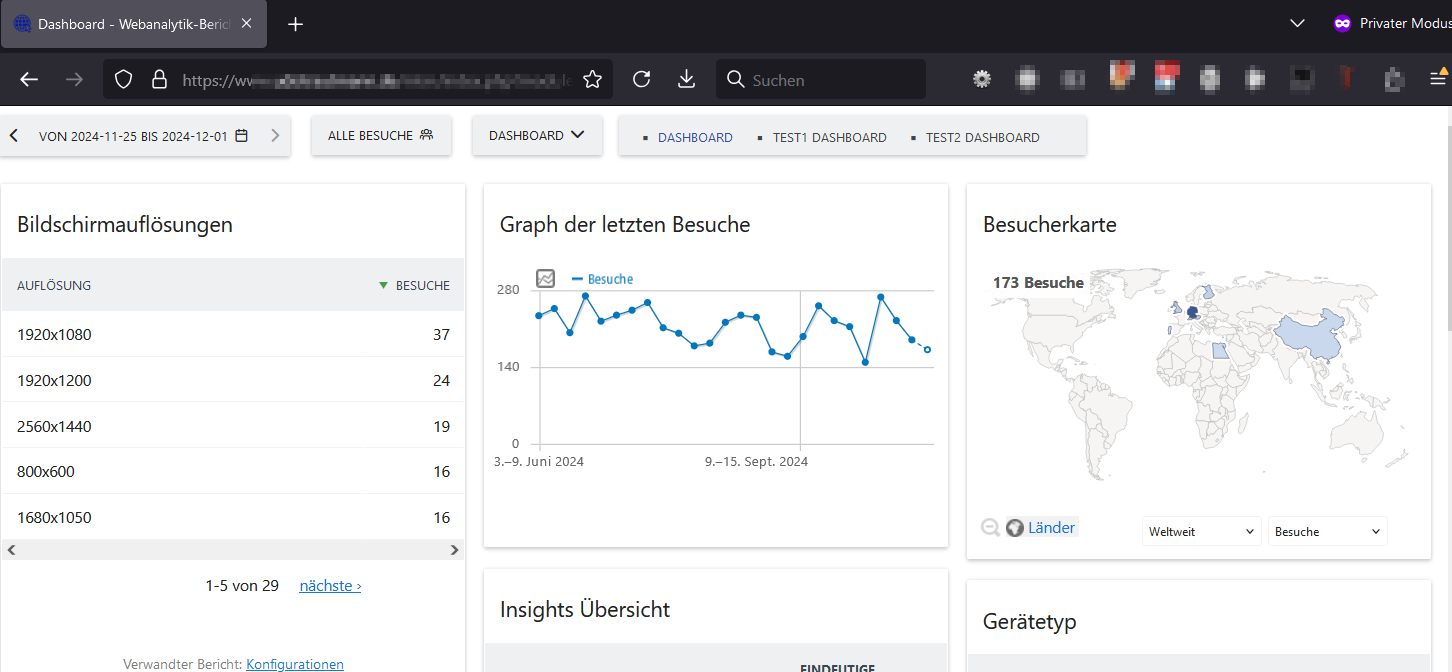Screen dimensions: 1452x672
Task: Click the gear extension icon in toolbar
Action: (982, 79)
